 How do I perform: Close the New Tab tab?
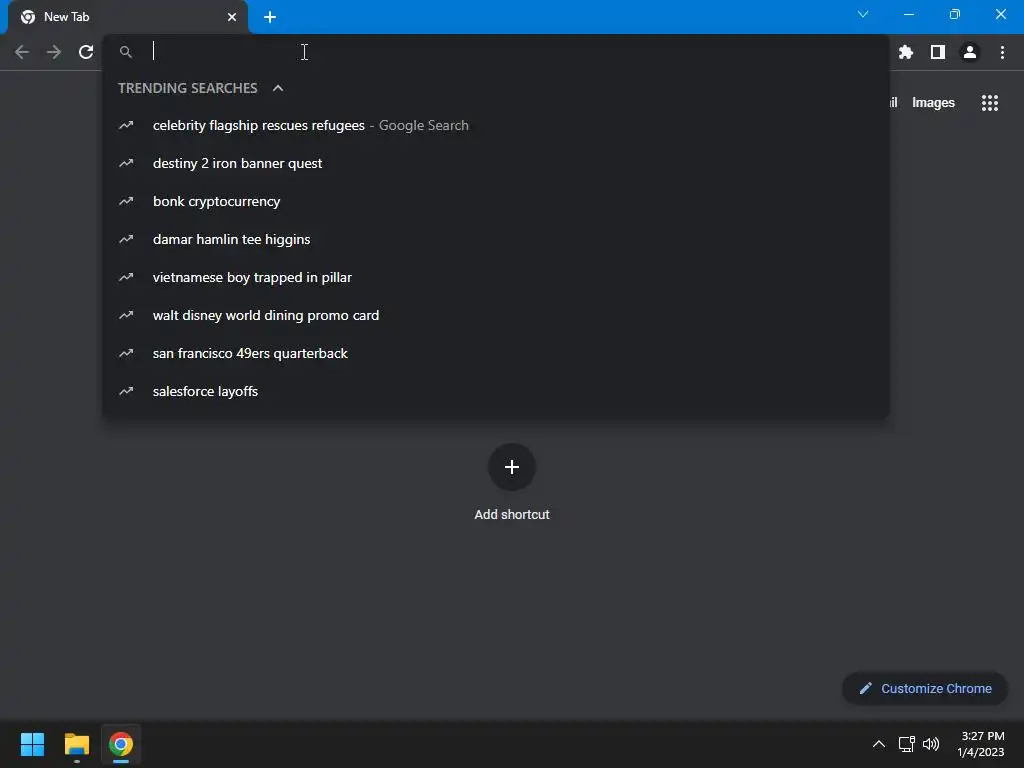(x=232, y=17)
